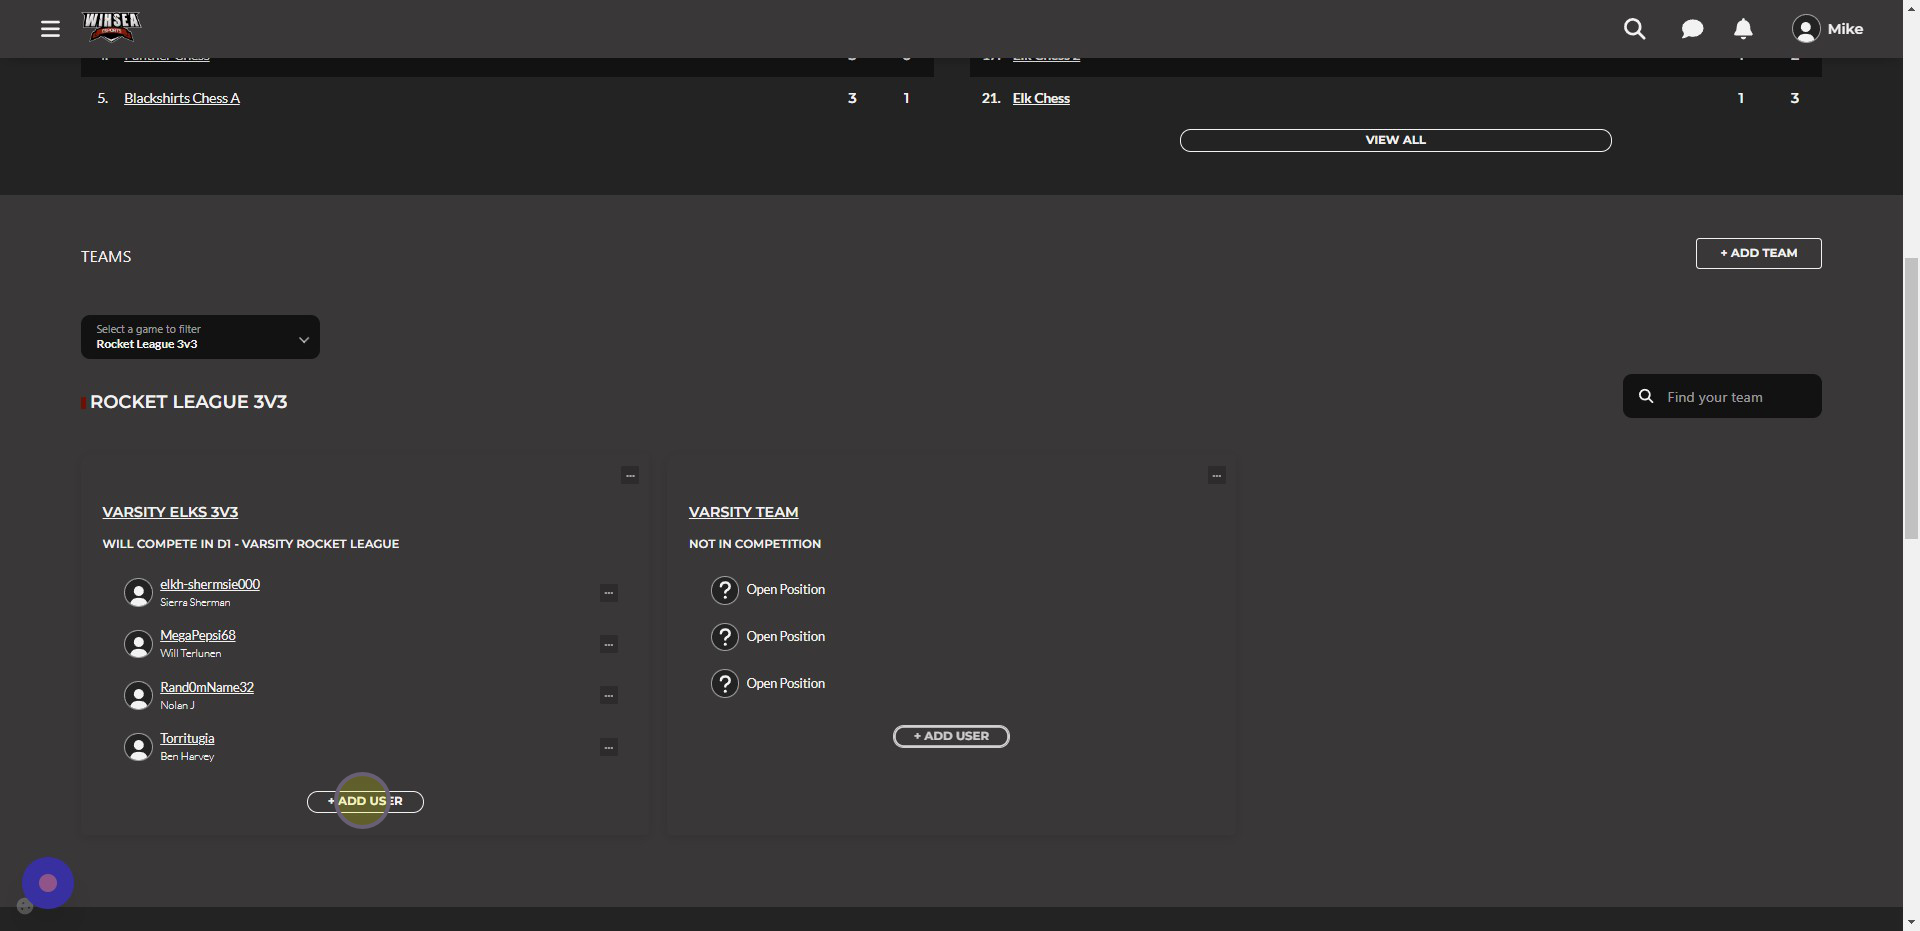Open options for Rand0mName32 player row
The image size is (1920, 931).
[608, 695]
